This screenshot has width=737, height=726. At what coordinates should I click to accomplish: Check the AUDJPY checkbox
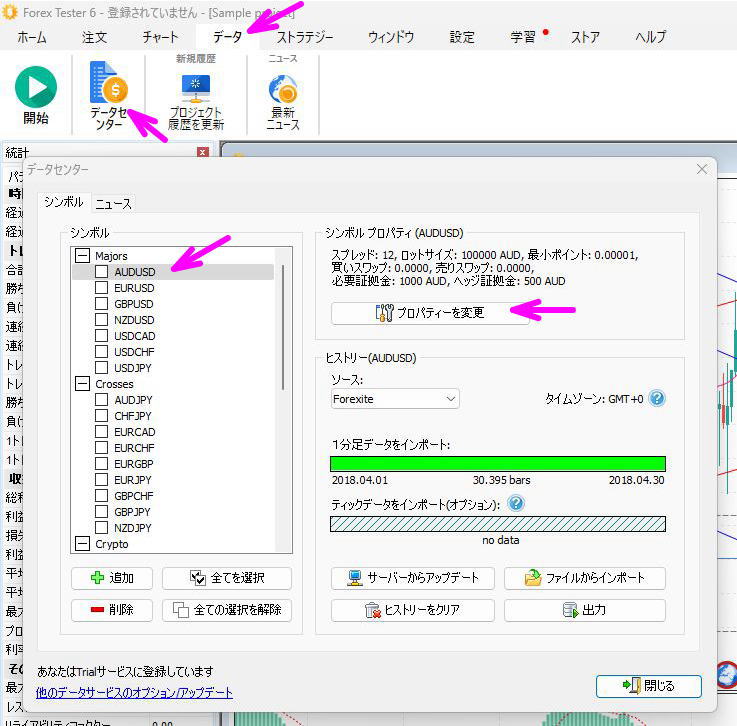pyautogui.click(x=102, y=399)
